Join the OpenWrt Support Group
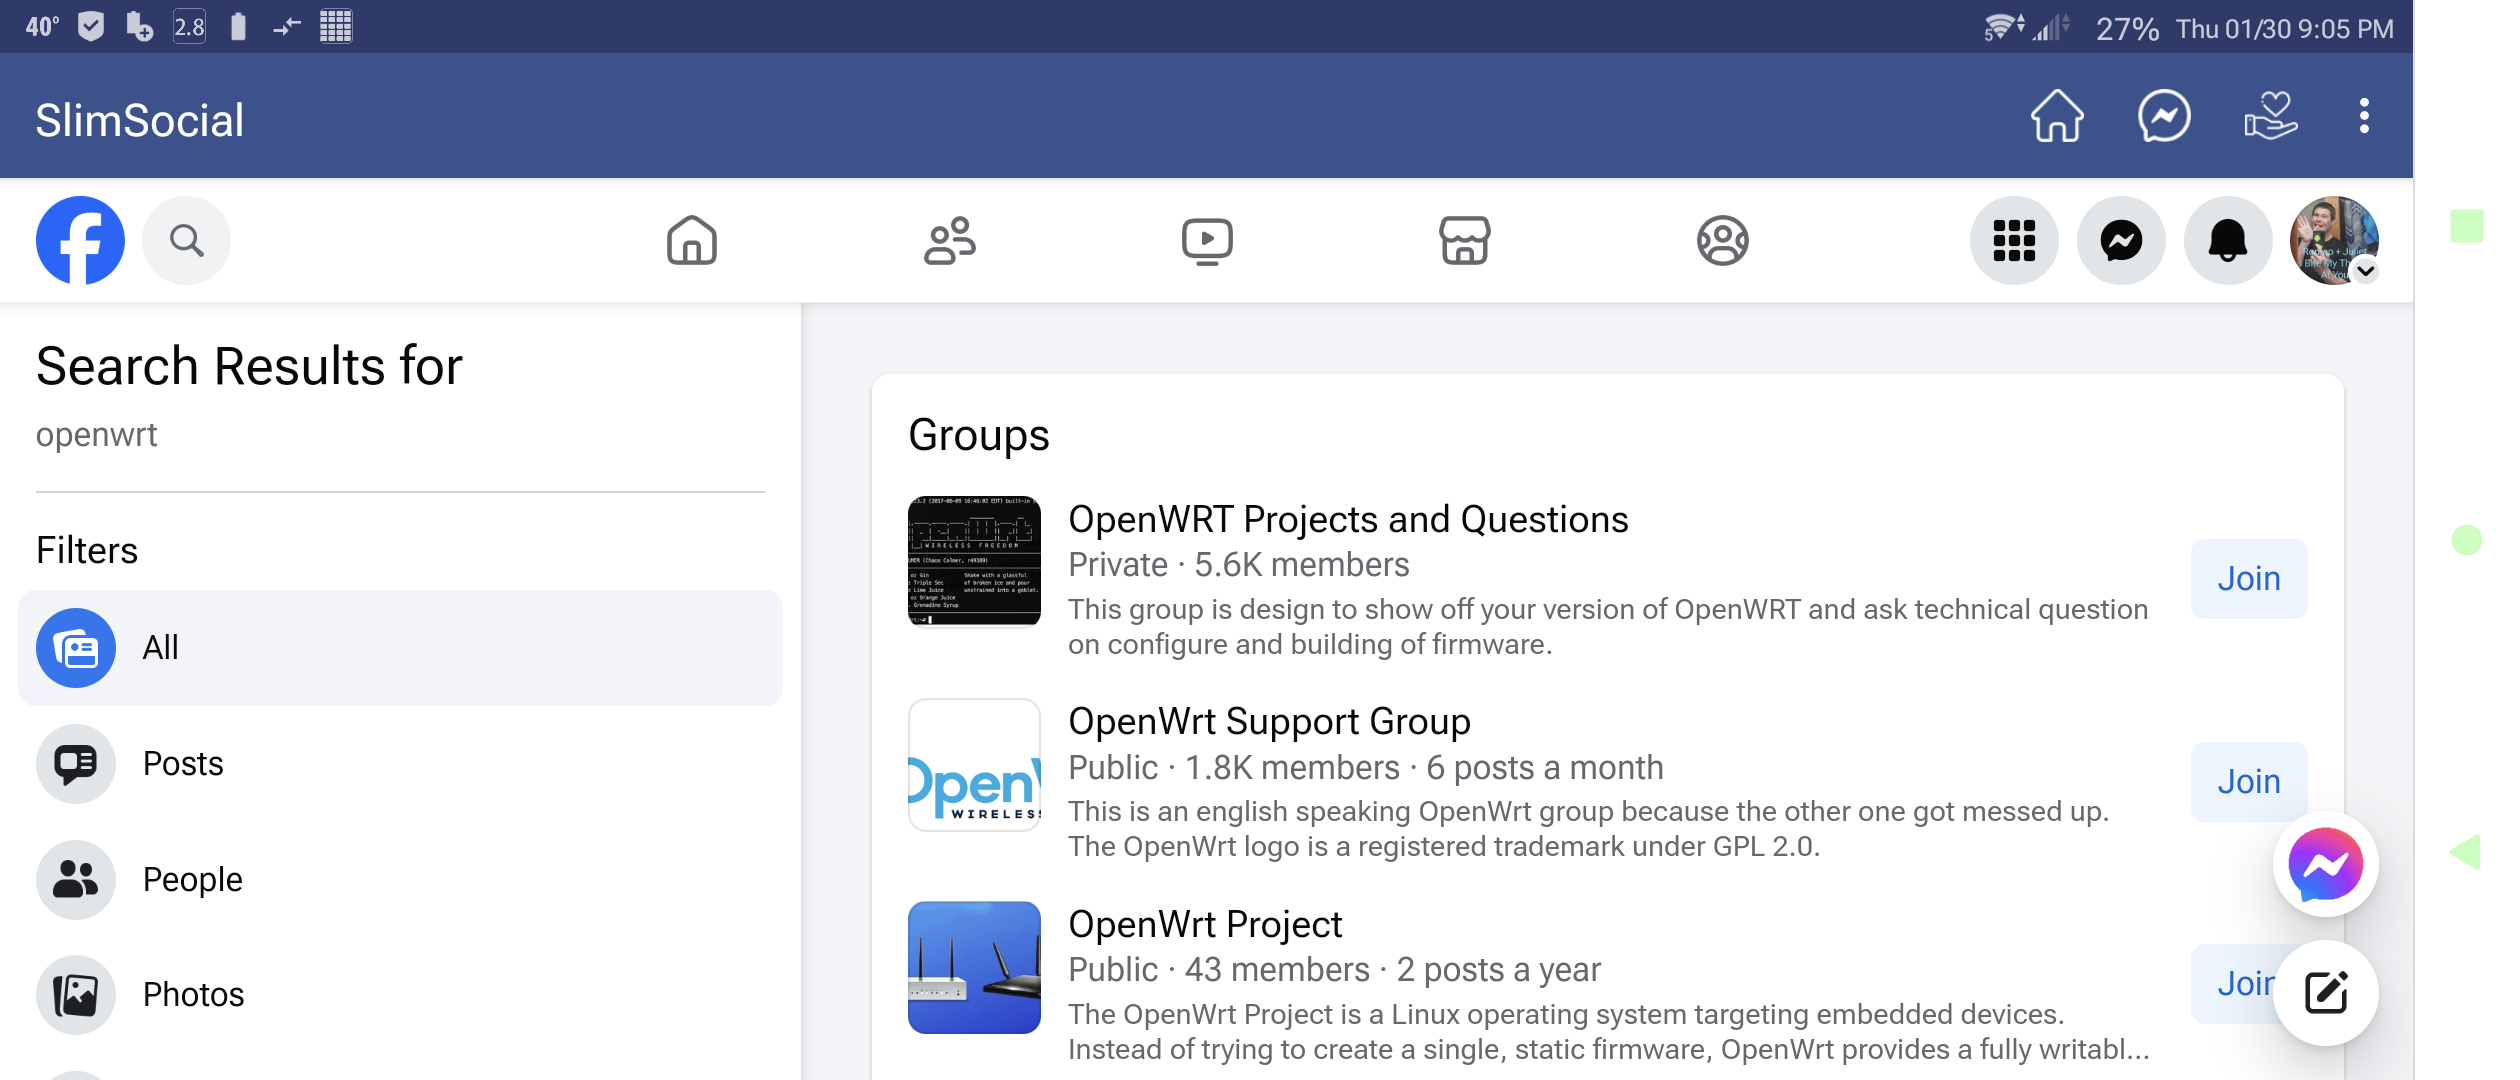 coord(2248,782)
